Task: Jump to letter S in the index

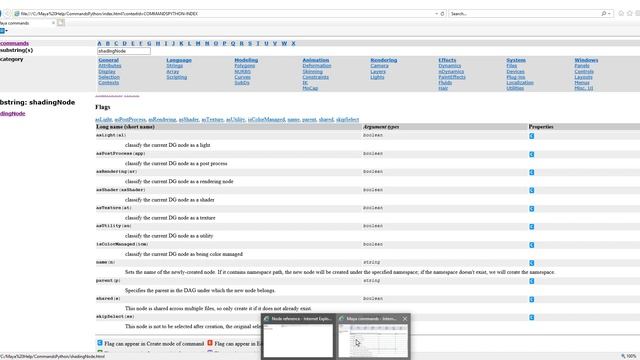Action: [250, 43]
